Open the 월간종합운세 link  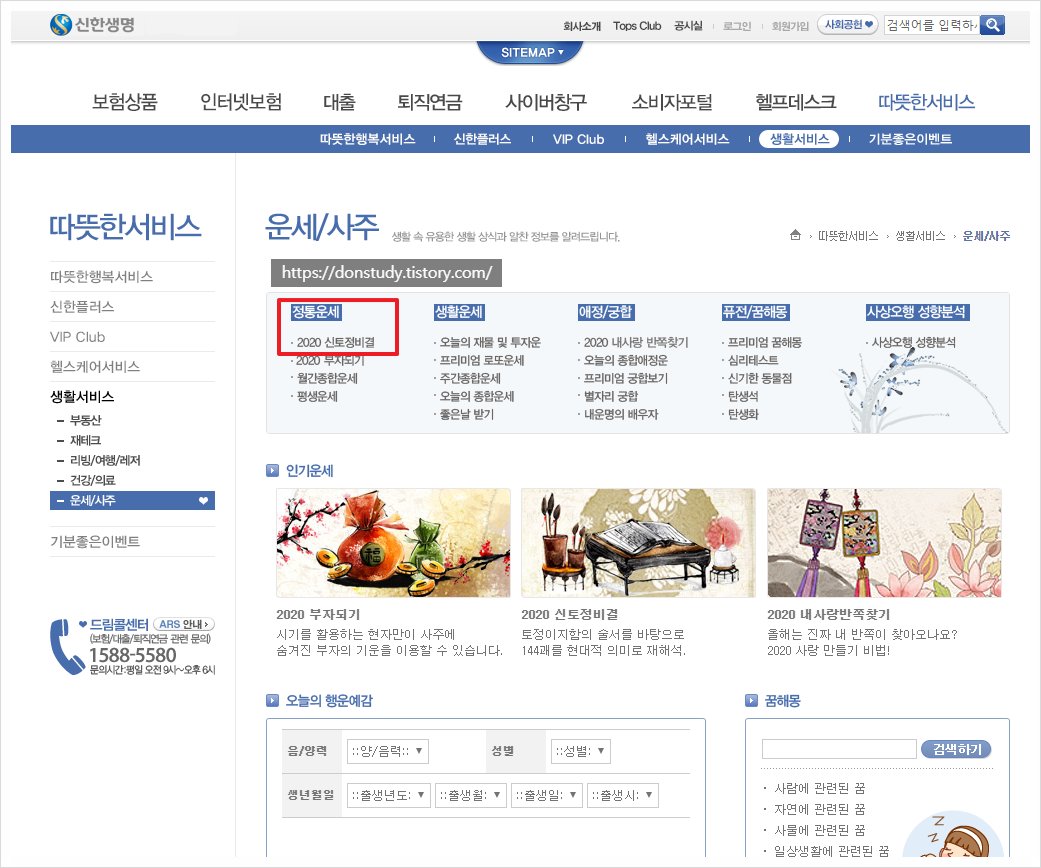tap(327, 379)
